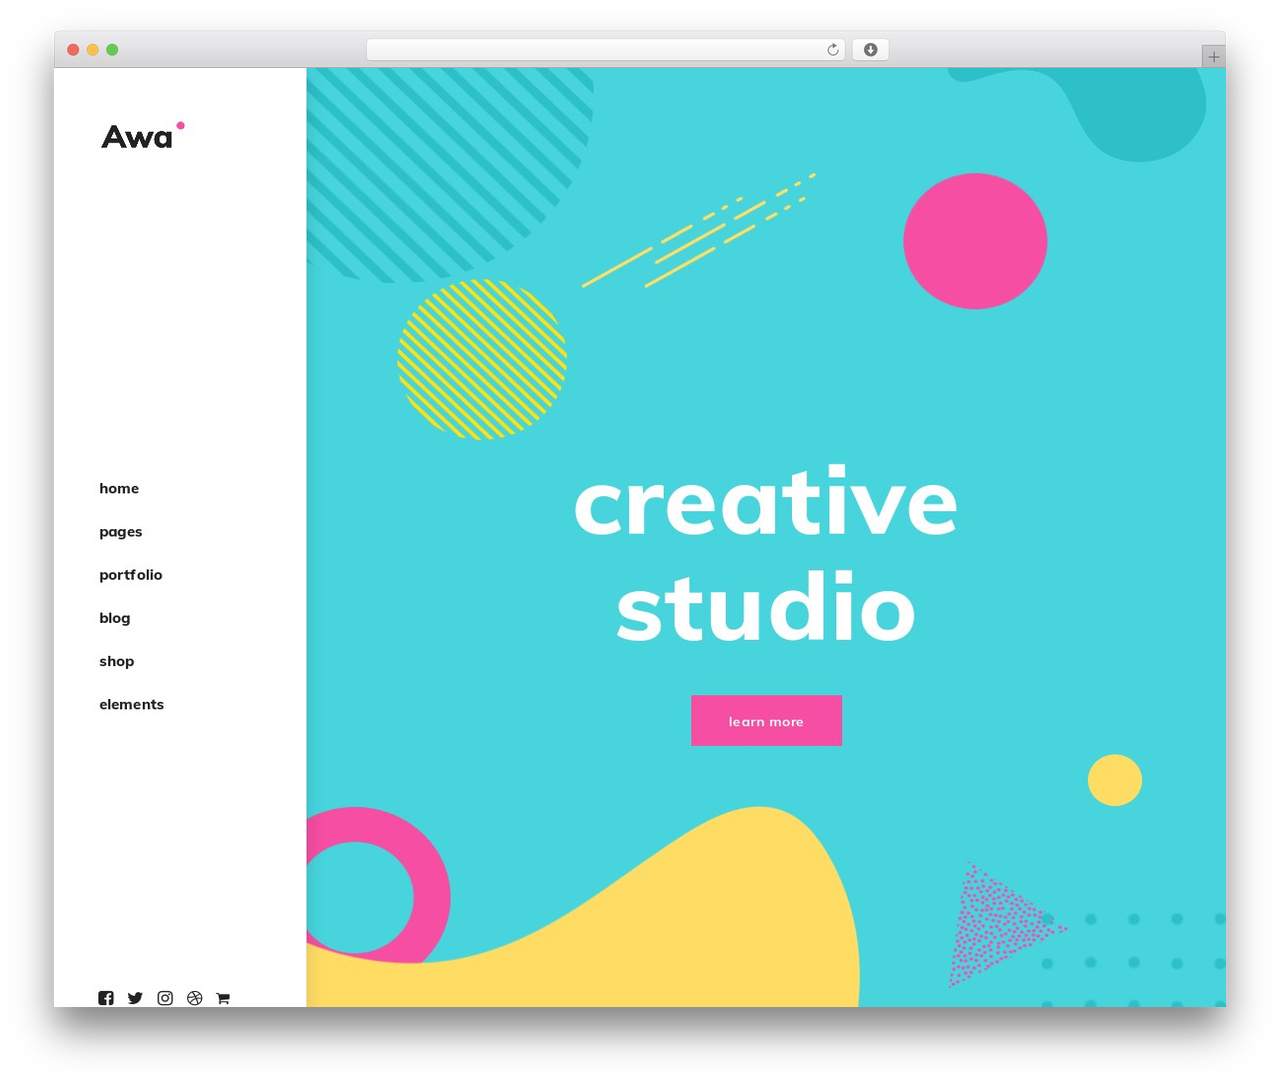Screen dimensions: 1280x1084
Task: Open the portfolio menu item
Action: [x=131, y=575]
